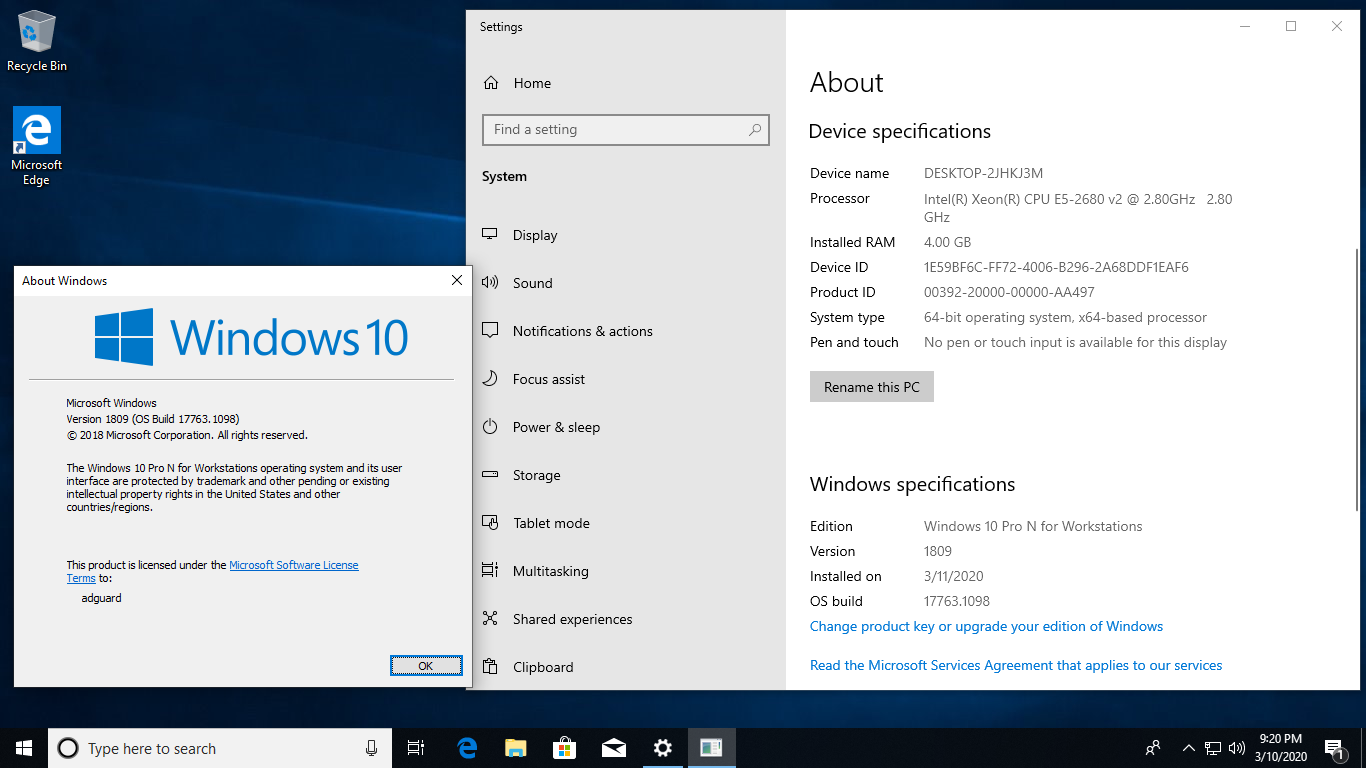Click the Installed RAM value 4.00 GB

947,242
